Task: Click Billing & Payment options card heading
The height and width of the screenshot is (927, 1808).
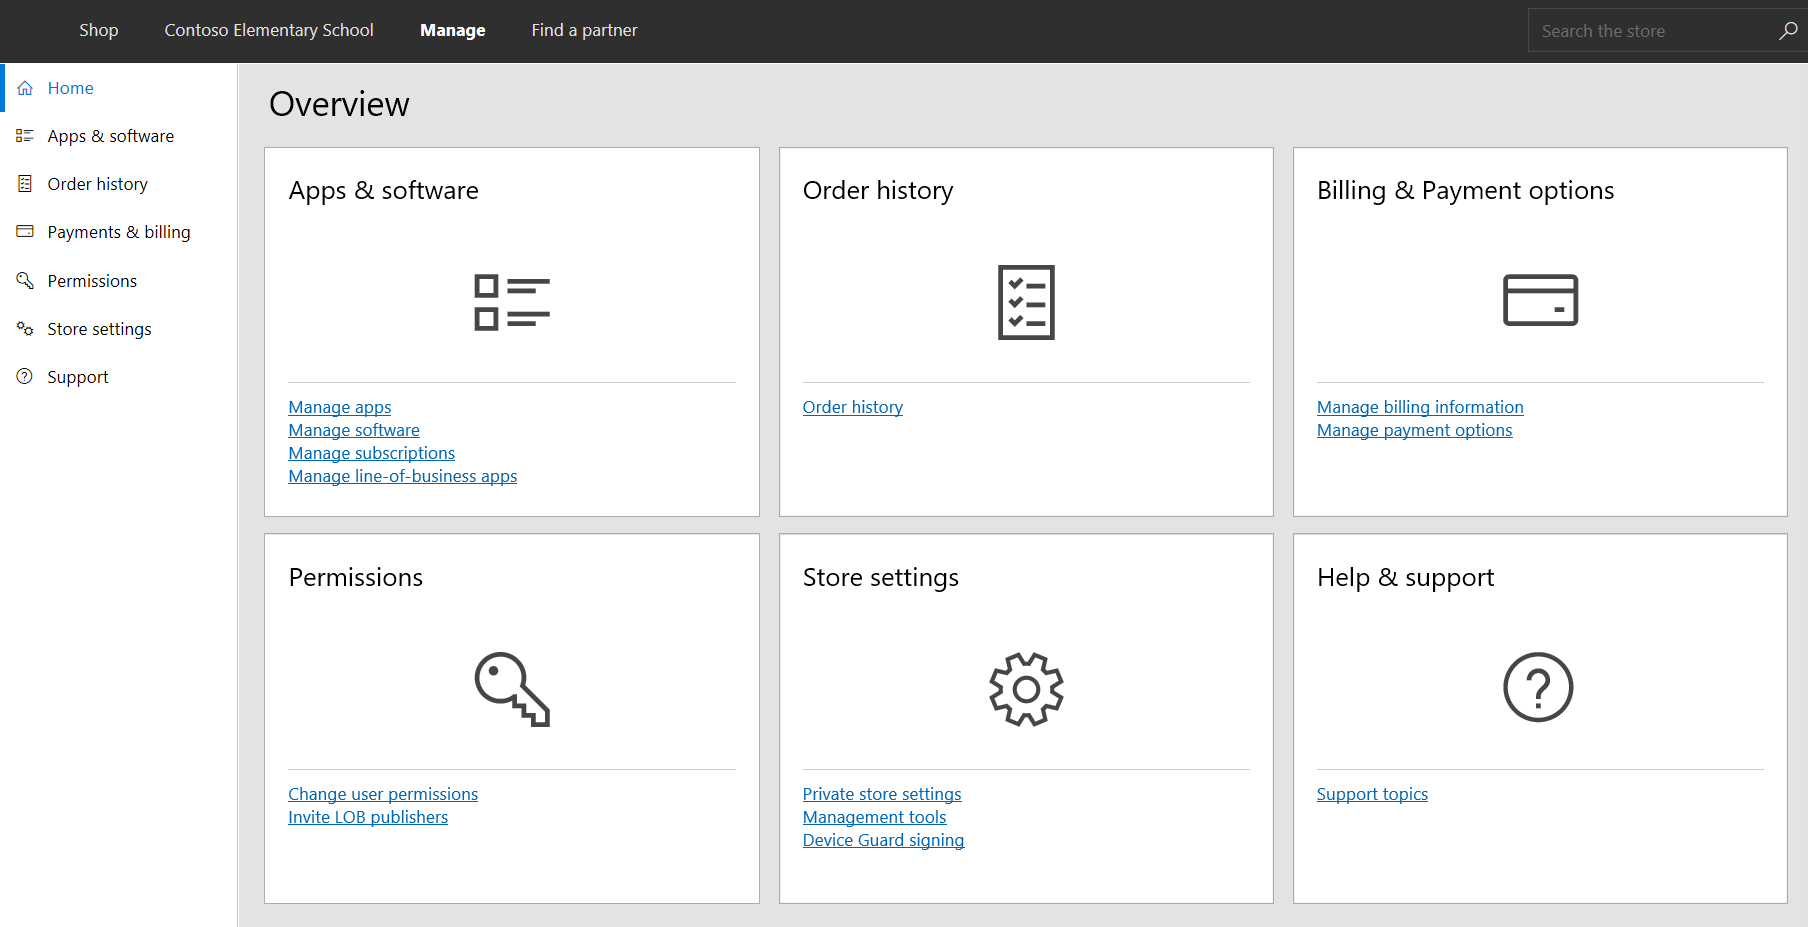Action: tap(1465, 190)
